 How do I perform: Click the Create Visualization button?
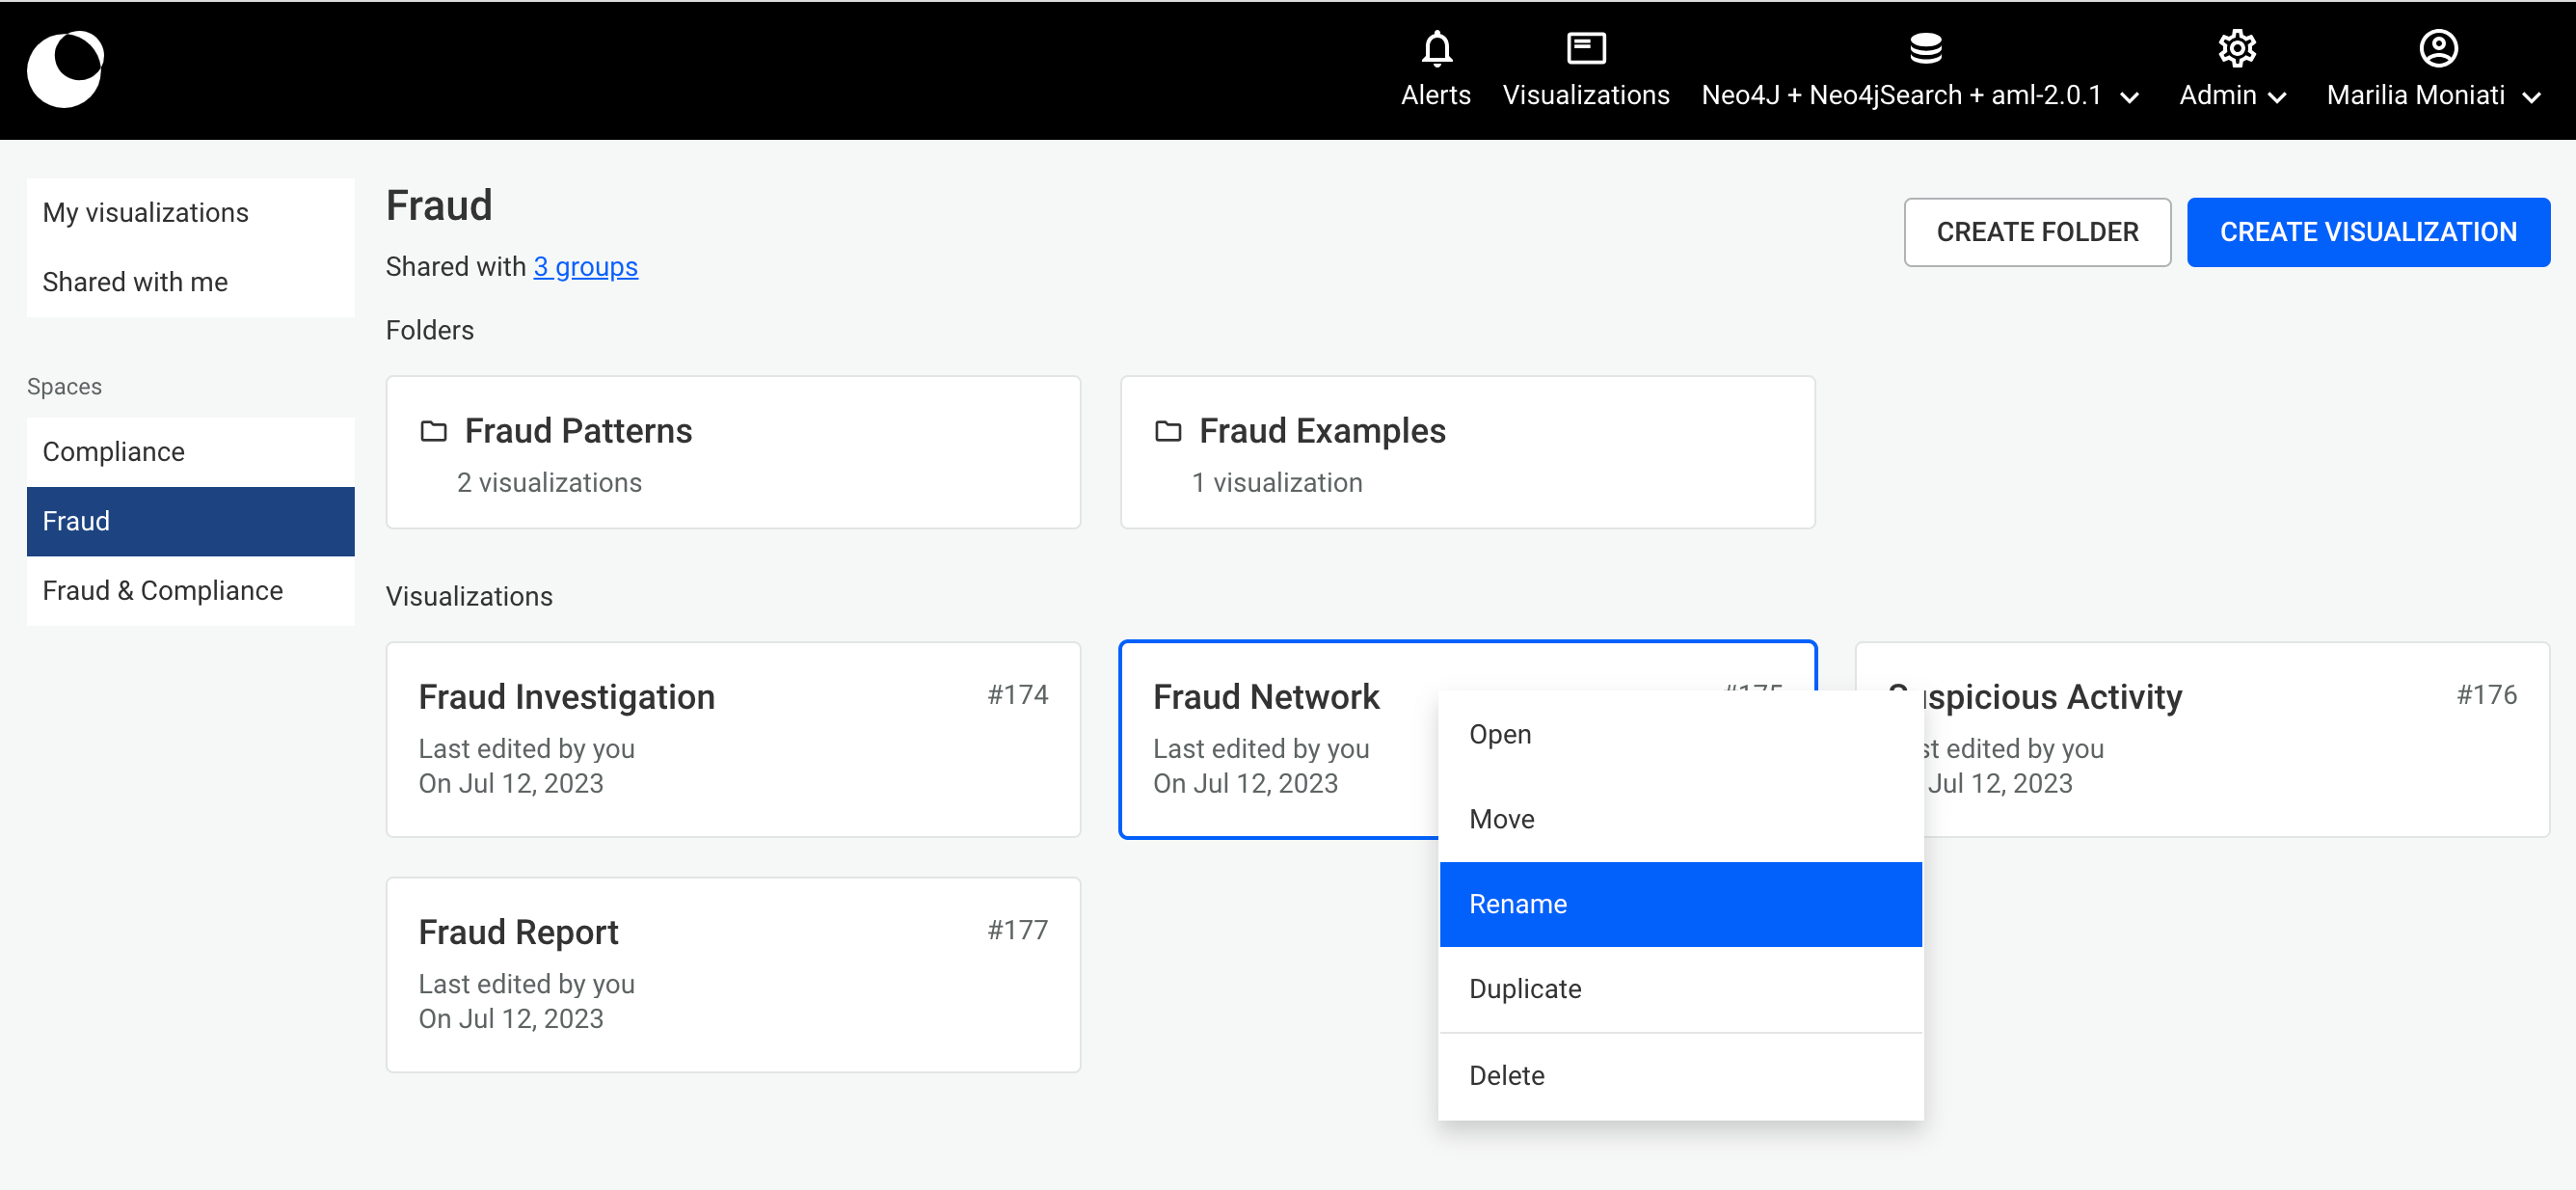(2367, 232)
